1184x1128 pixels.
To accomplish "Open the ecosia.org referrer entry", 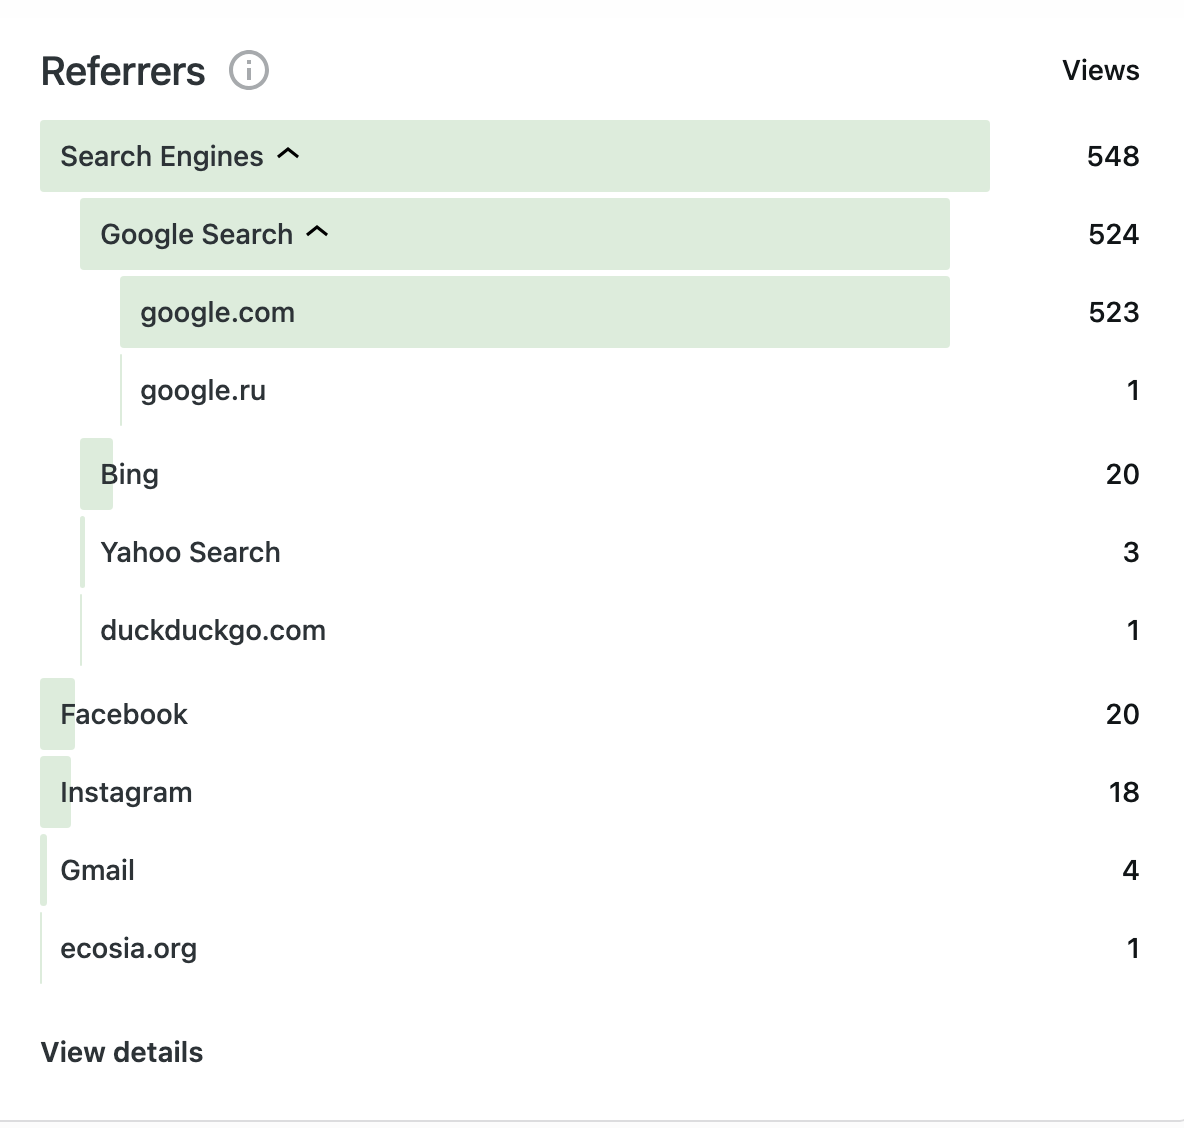I will tap(129, 948).
